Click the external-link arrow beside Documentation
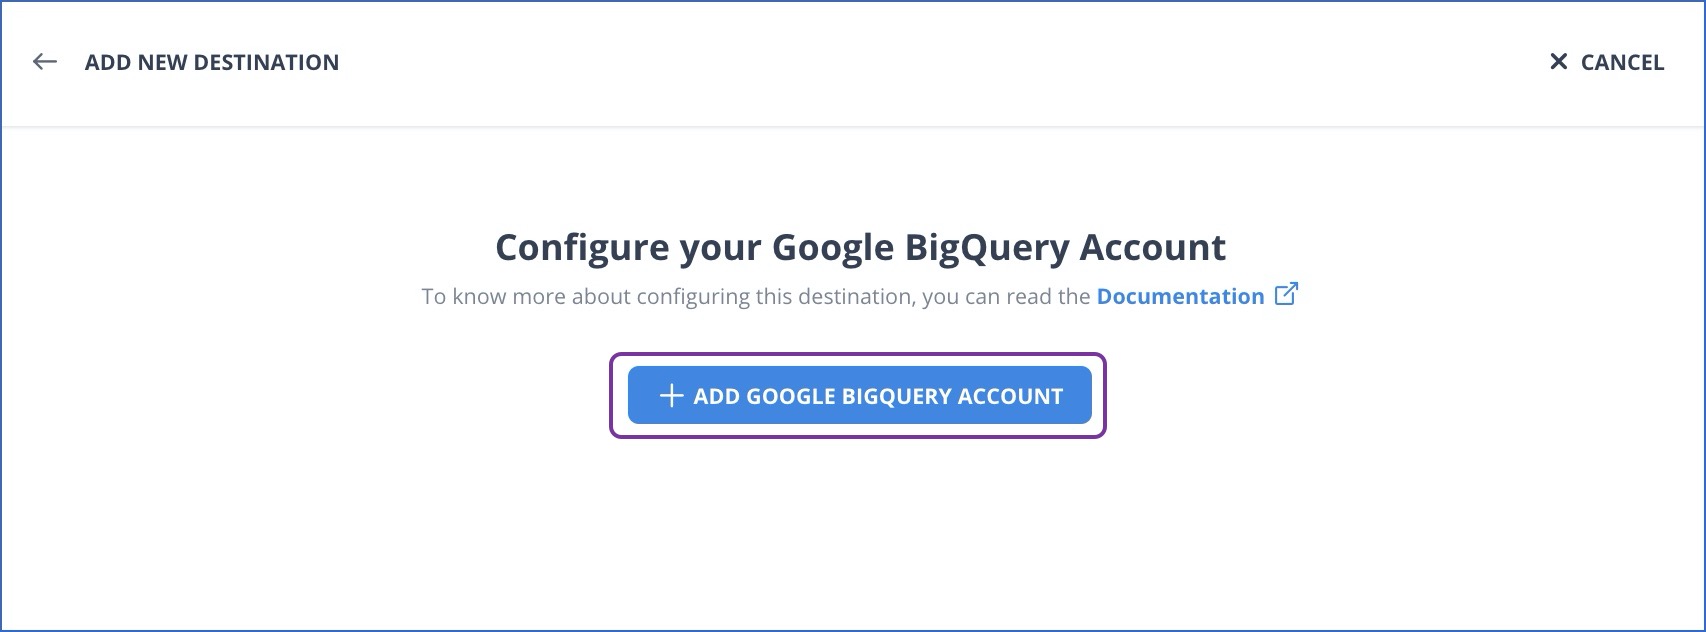 click(x=1288, y=293)
